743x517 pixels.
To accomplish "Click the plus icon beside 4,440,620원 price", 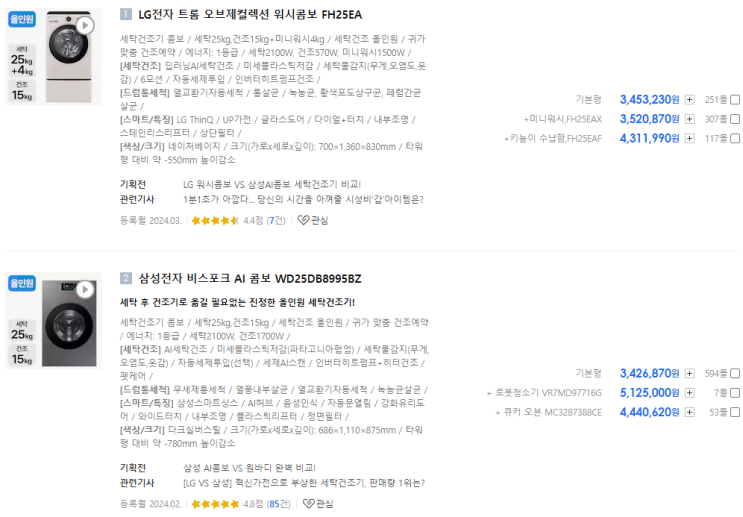I will click(x=689, y=411).
